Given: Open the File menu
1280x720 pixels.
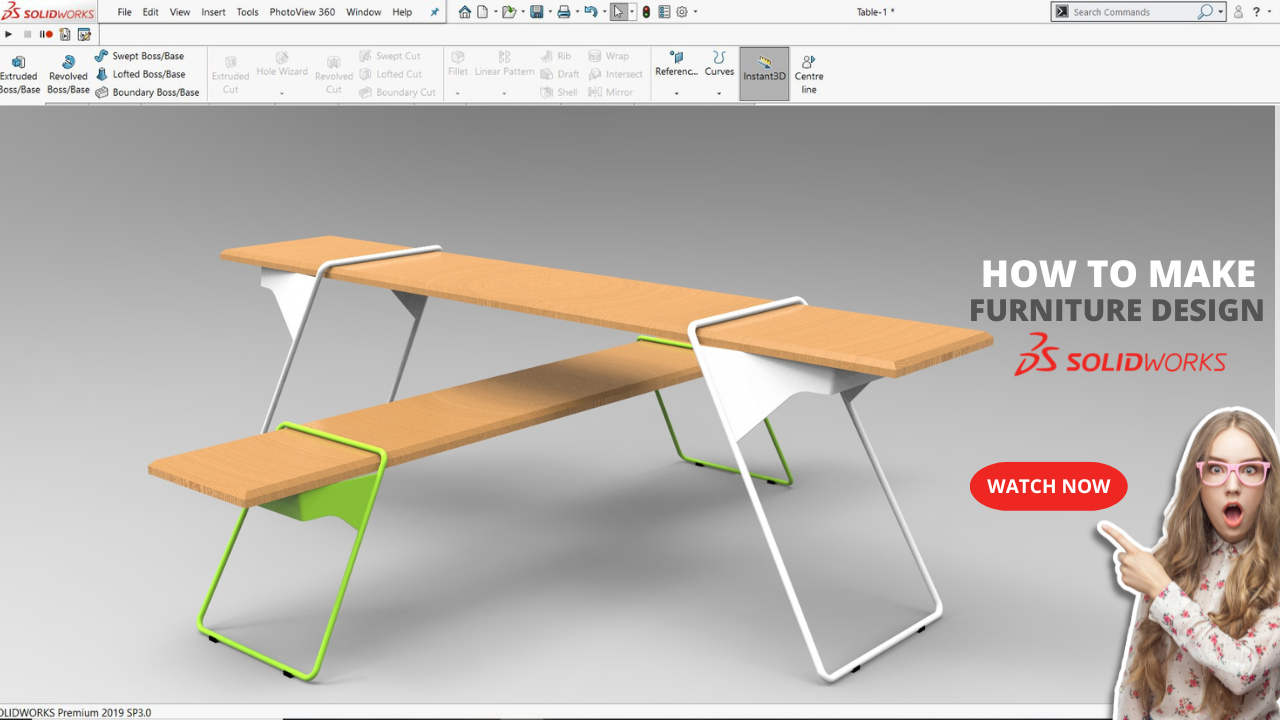Looking at the screenshot, I should pos(125,12).
